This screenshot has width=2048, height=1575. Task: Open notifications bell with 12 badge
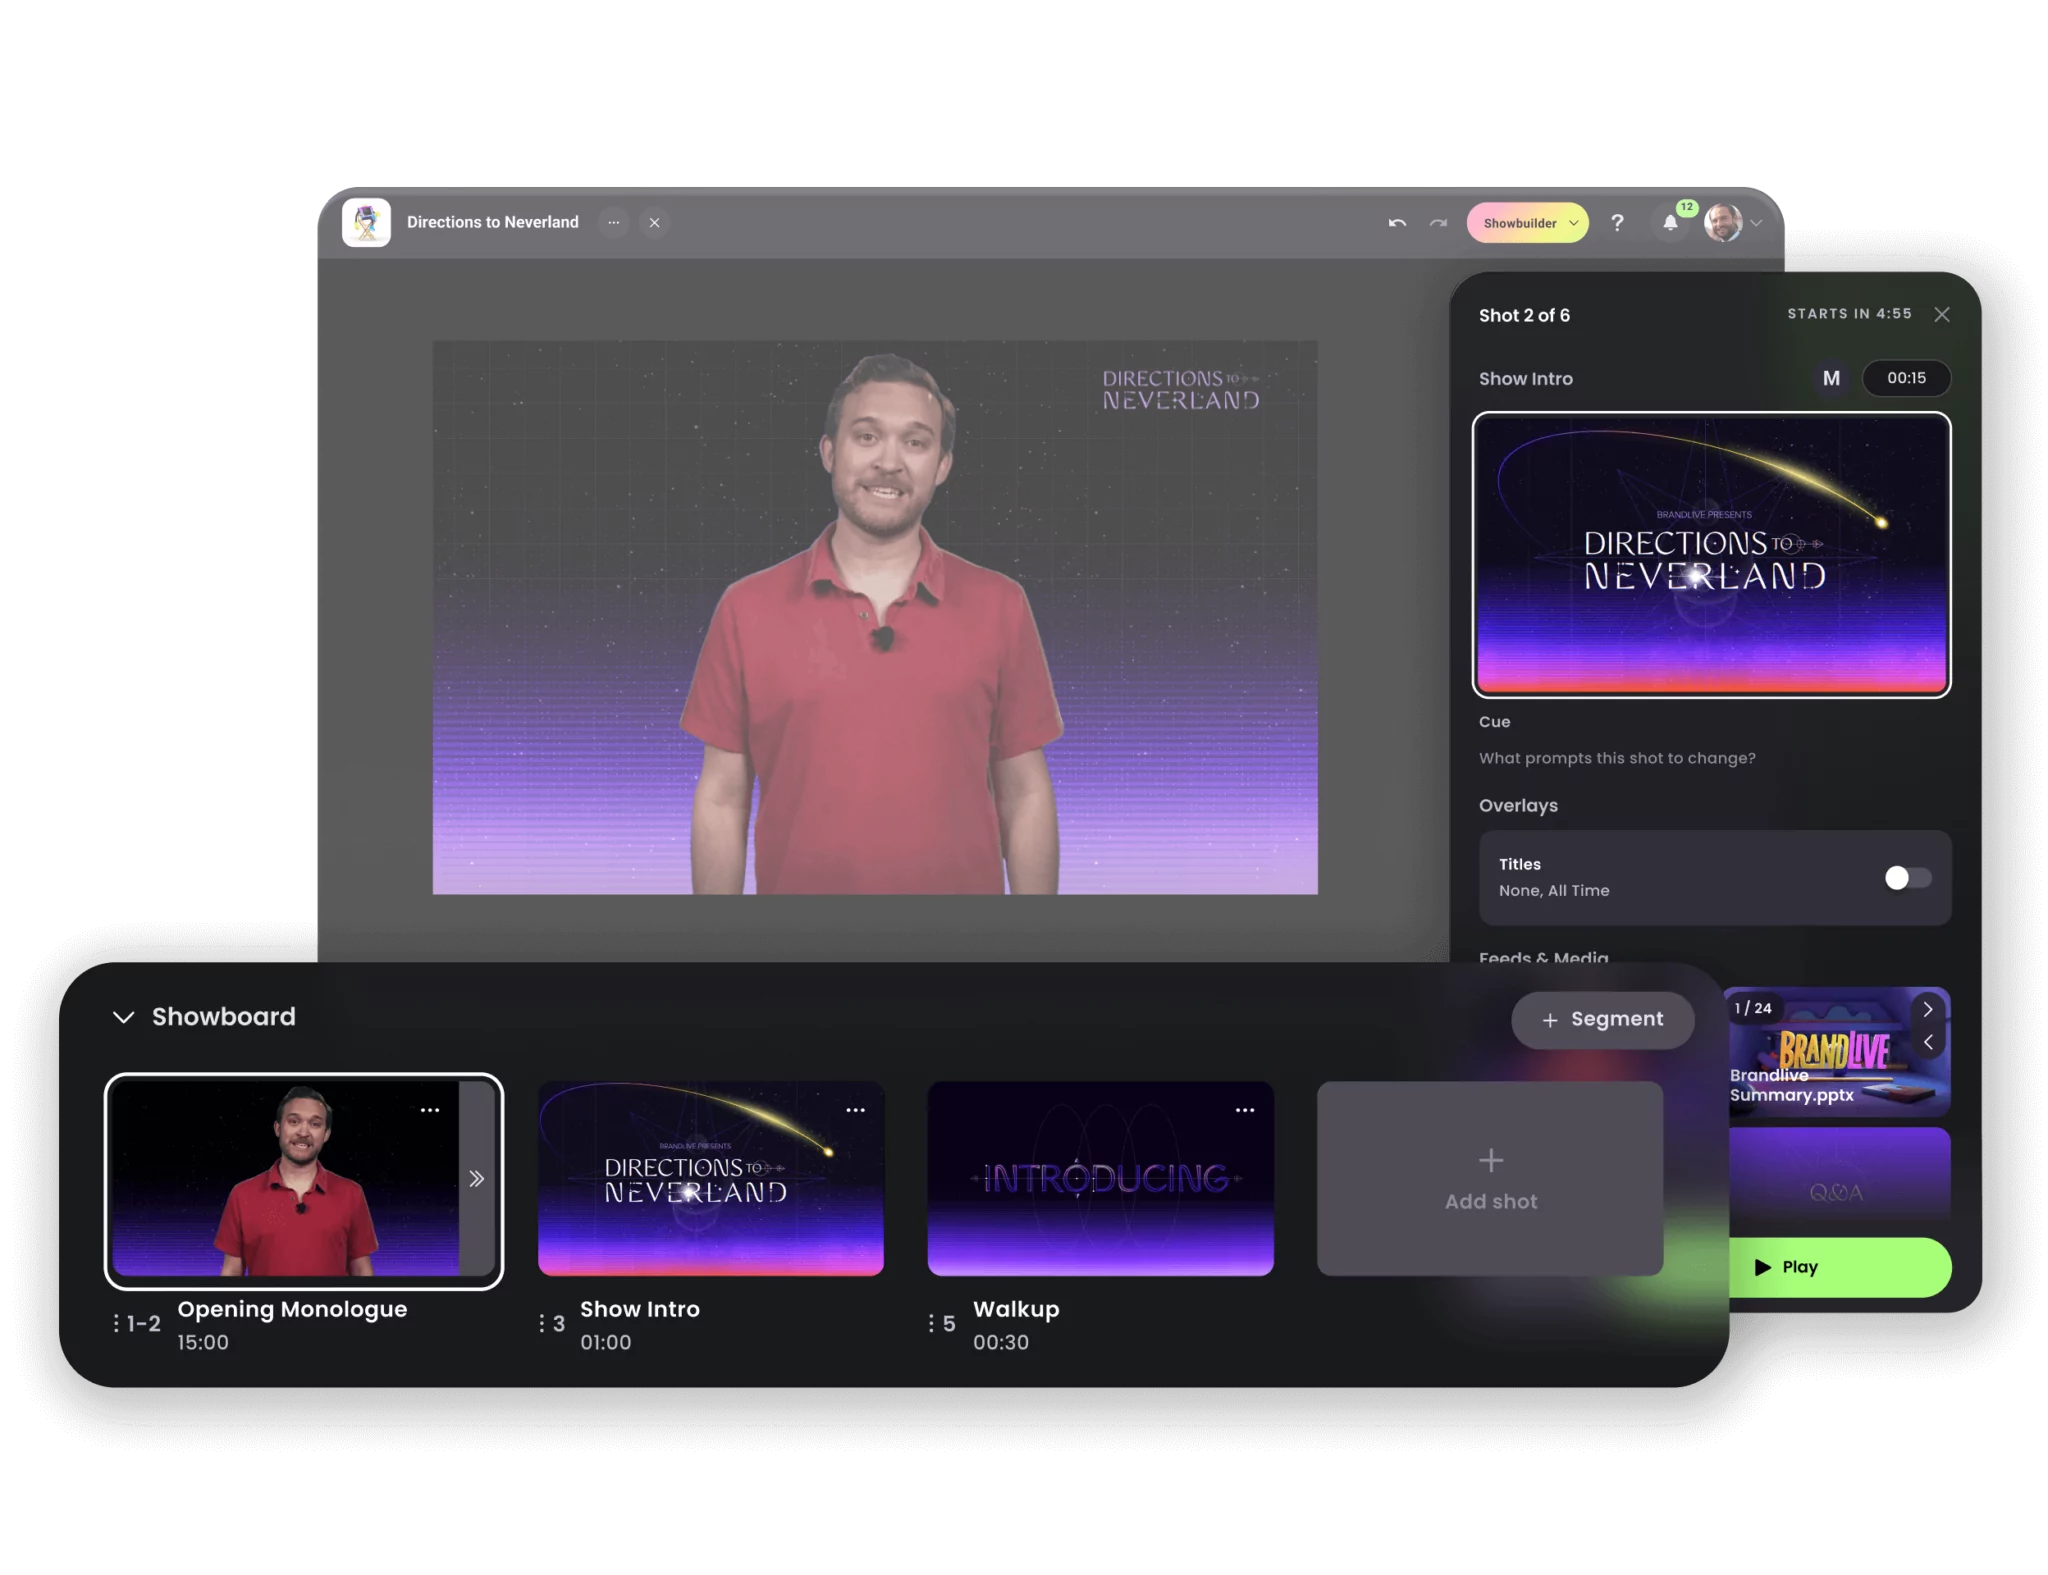(1670, 223)
